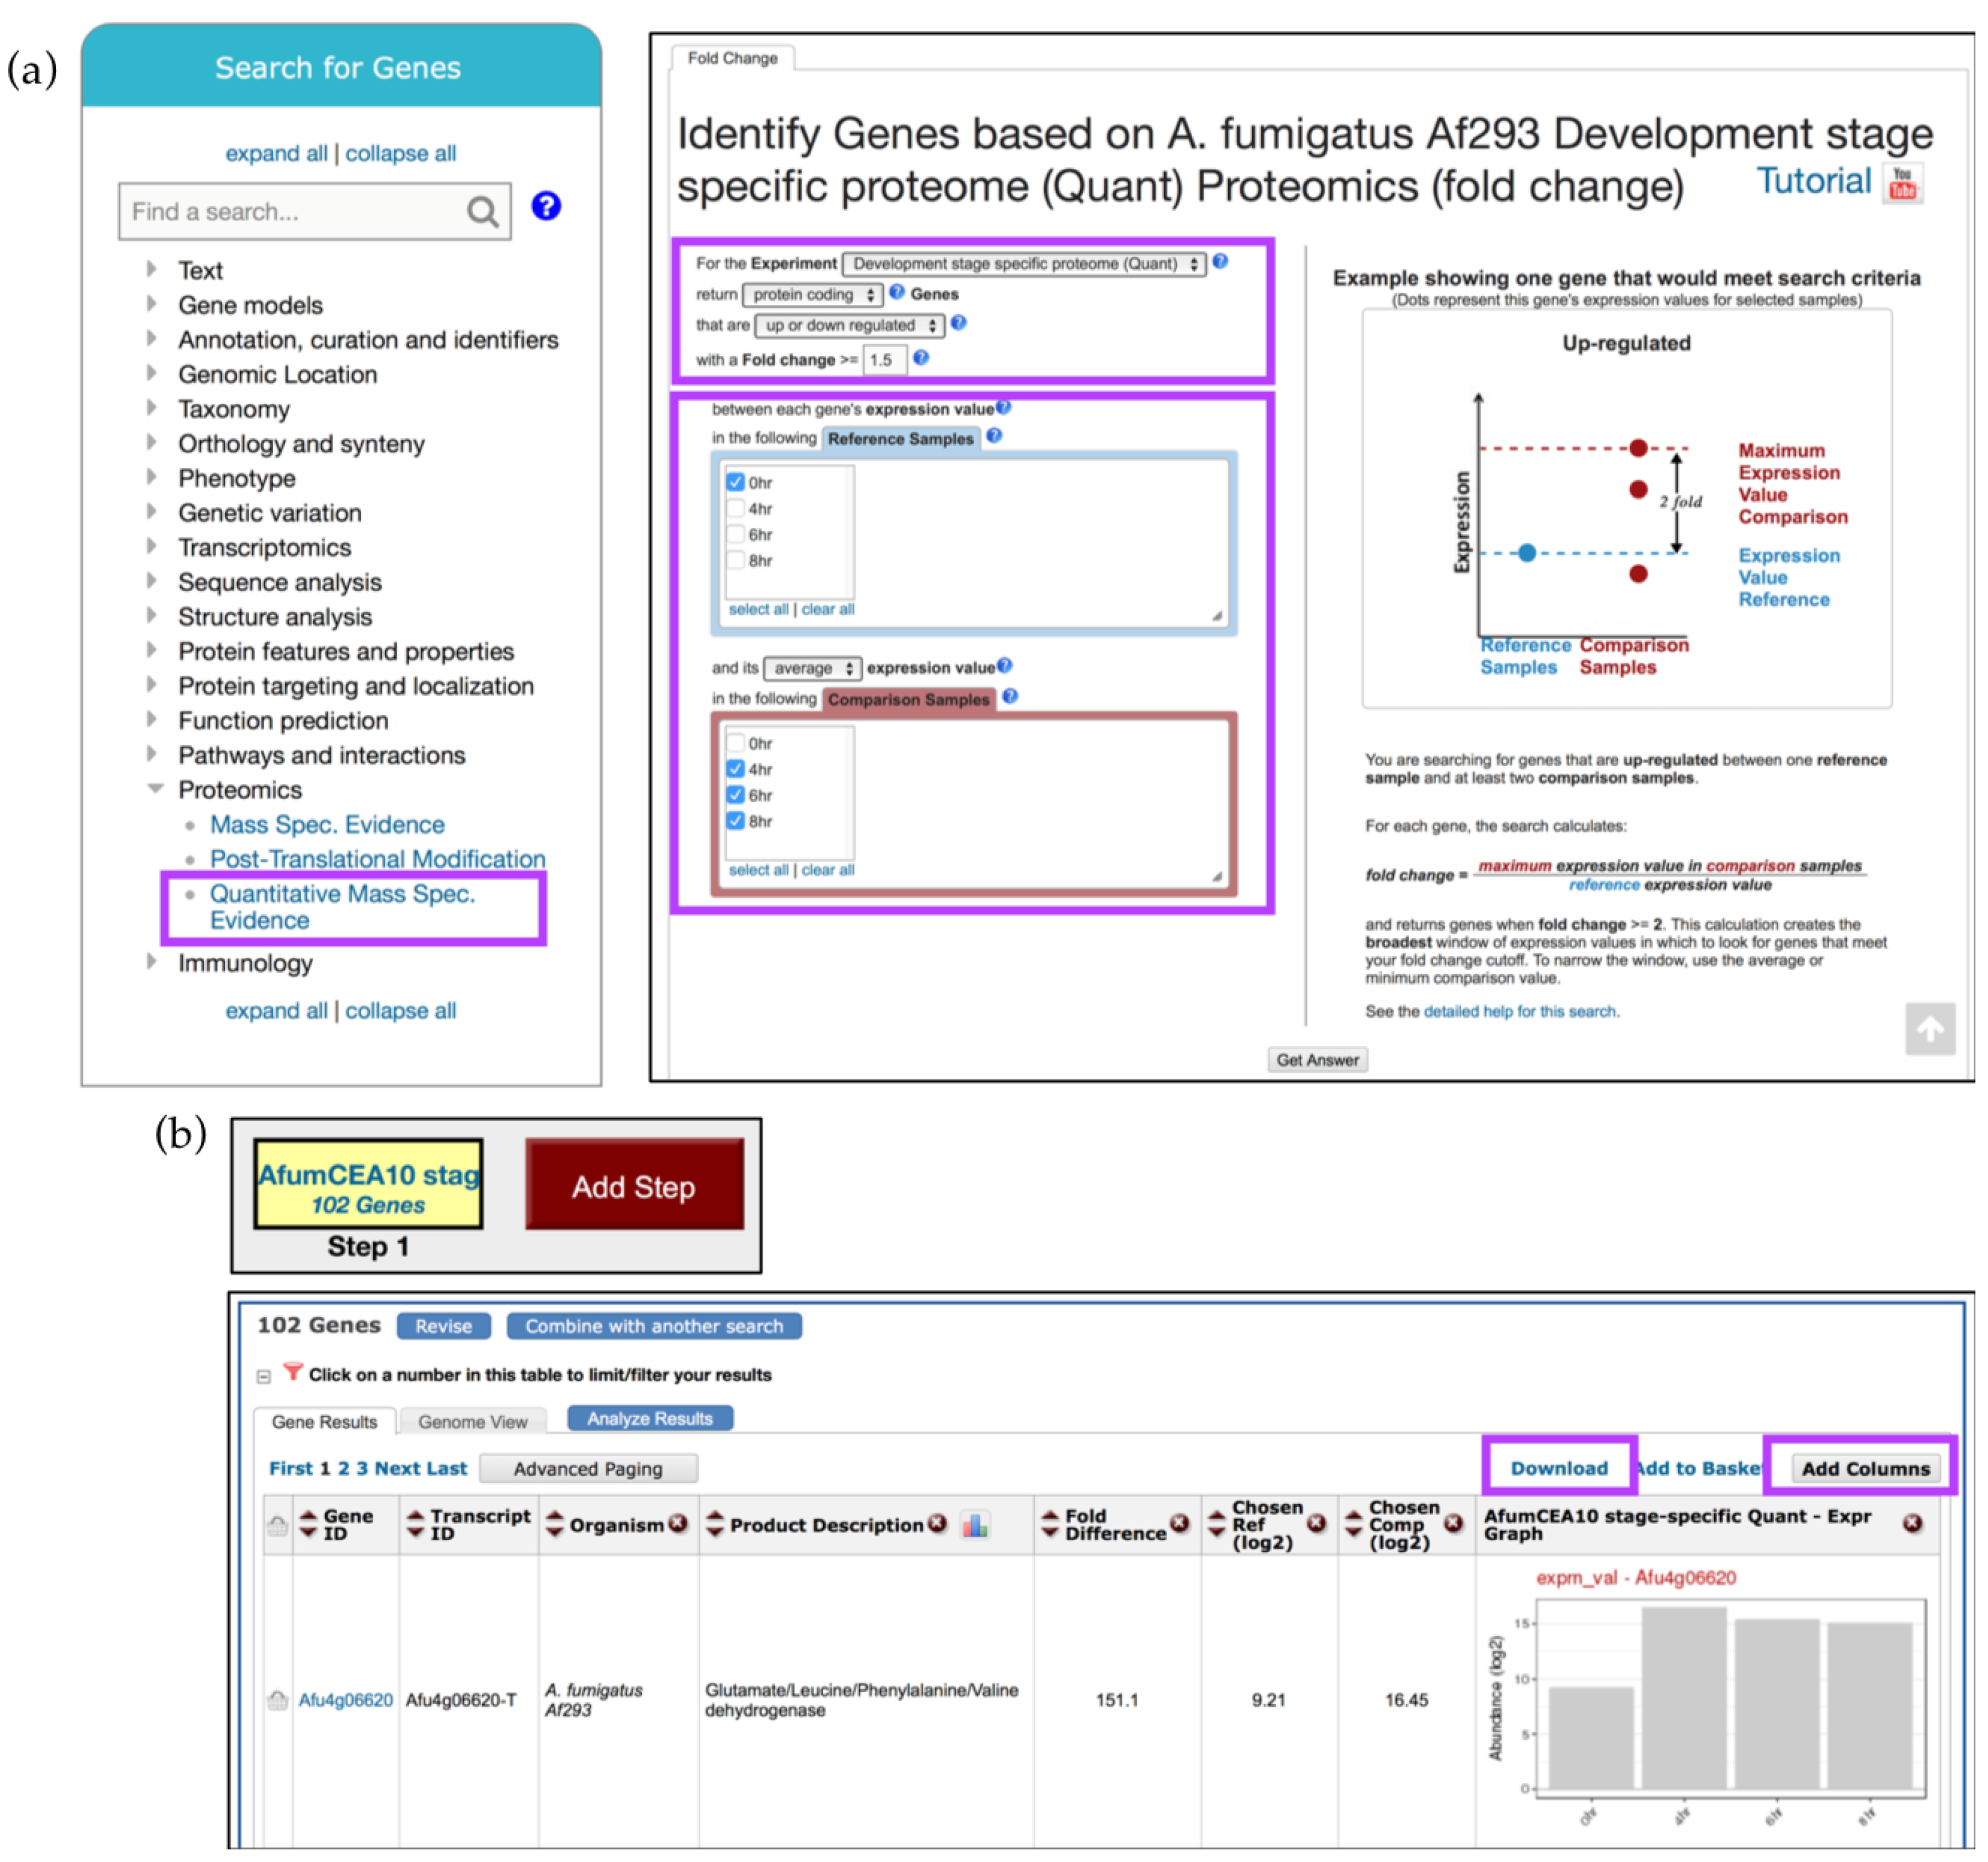1988x1862 pixels.
Task: Open the Experiment dropdown menu
Action: [1024, 264]
